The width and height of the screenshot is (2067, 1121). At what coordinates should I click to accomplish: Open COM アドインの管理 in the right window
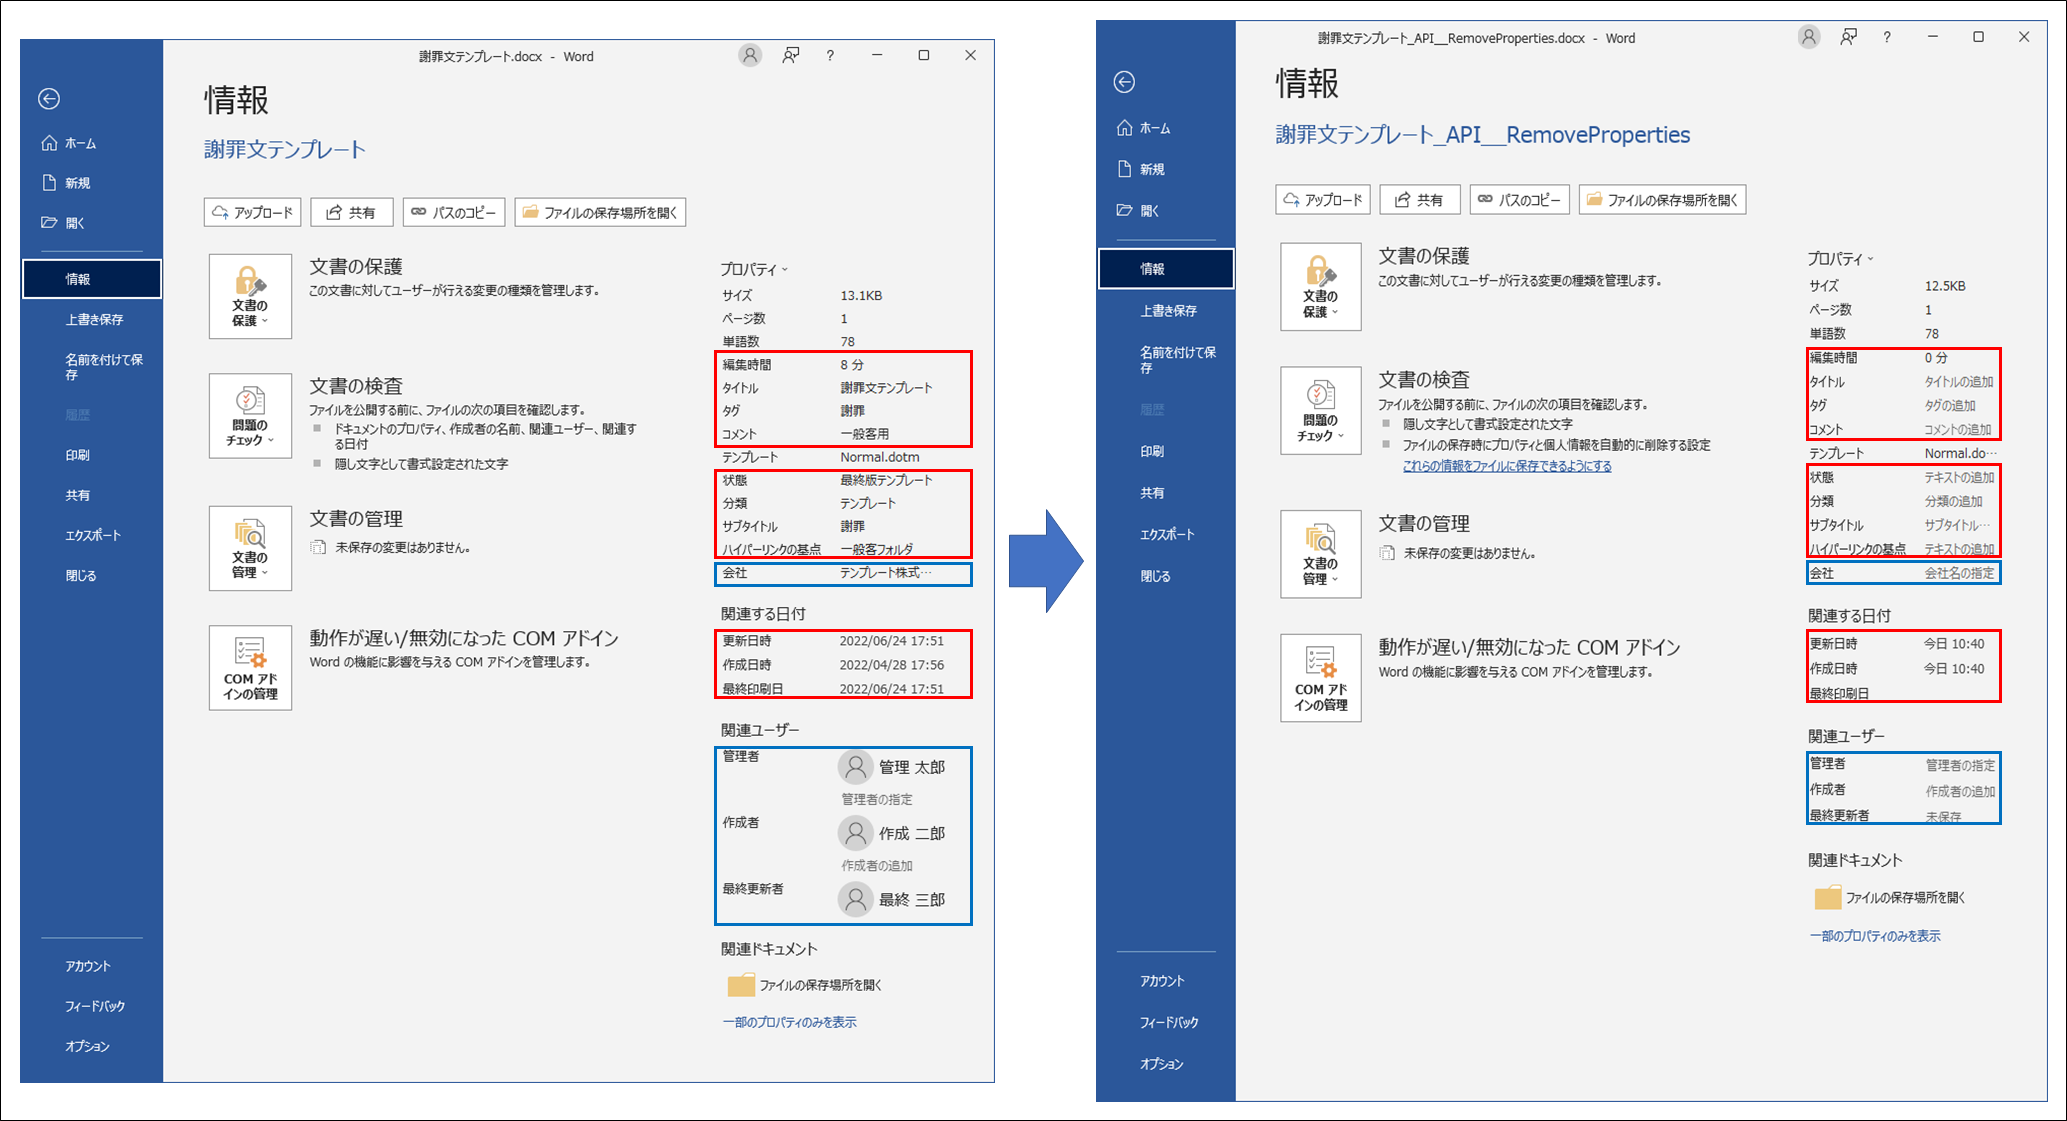1321,678
